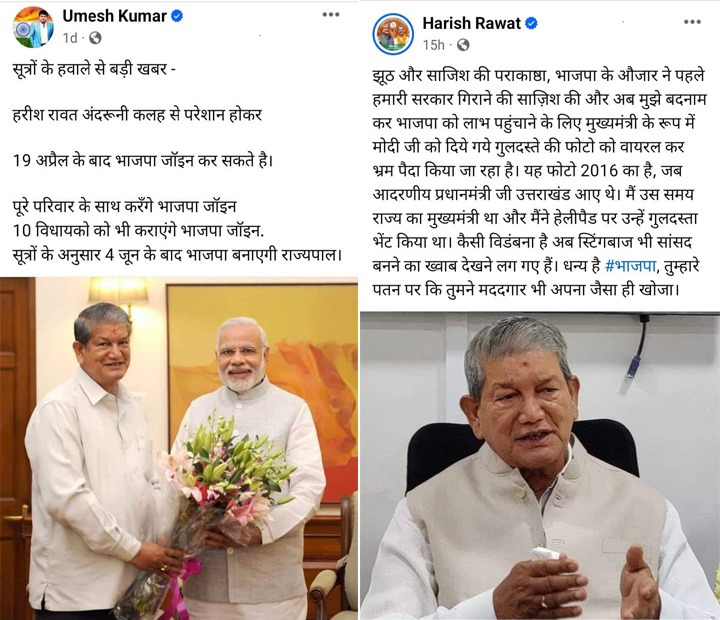
Task: Open the three-dot menu on Umesh Kumar's post
Action: (331, 15)
